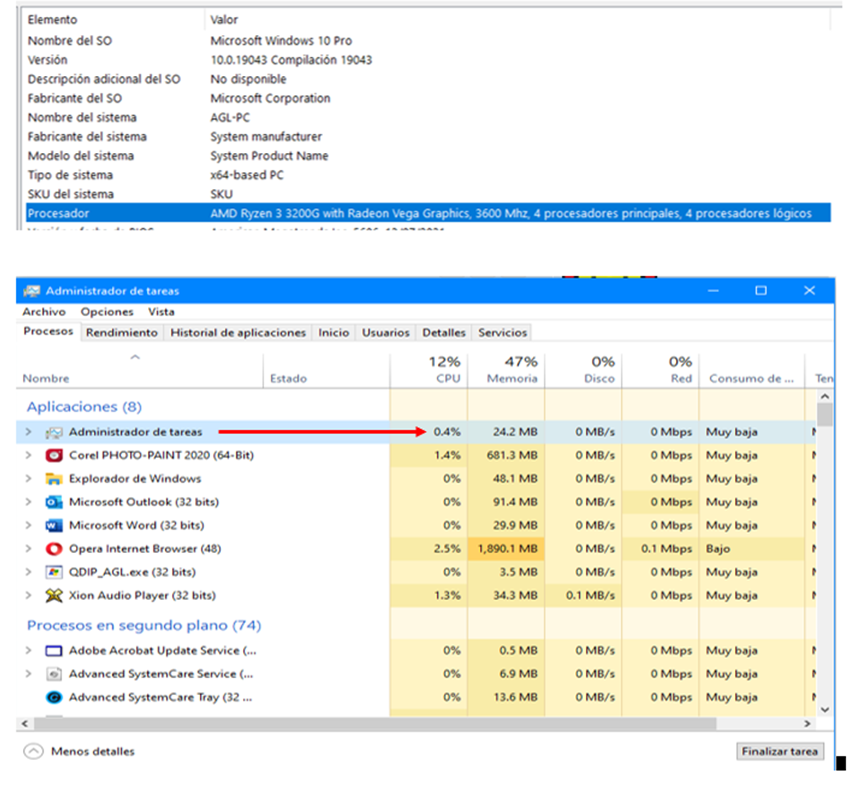Click the Adobe Acrobat Update Service icon
The height and width of the screenshot is (788, 854).
(x=54, y=651)
